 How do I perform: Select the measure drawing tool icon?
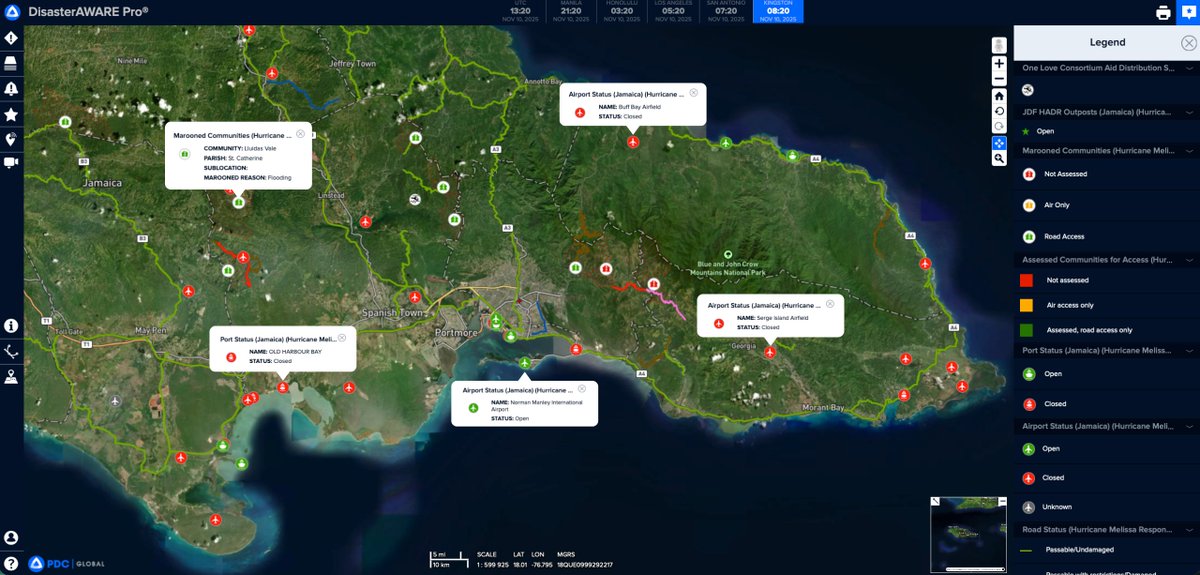[x=11, y=351]
